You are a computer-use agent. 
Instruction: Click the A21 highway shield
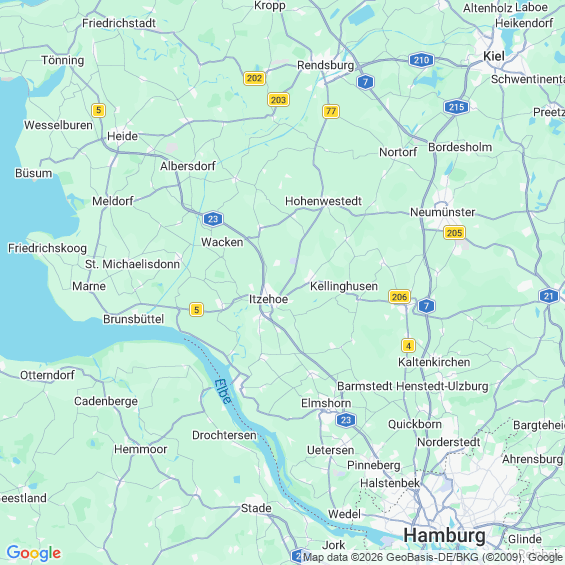[x=548, y=296]
